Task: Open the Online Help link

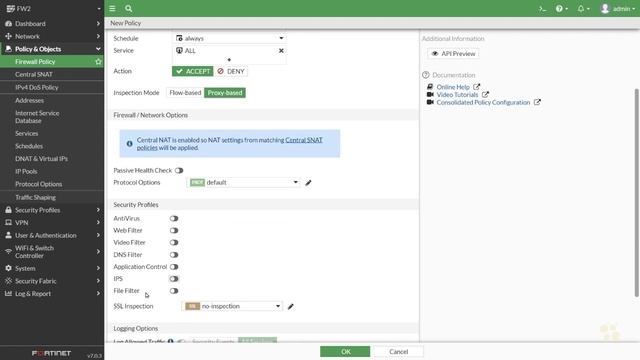Action: click(453, 87)
